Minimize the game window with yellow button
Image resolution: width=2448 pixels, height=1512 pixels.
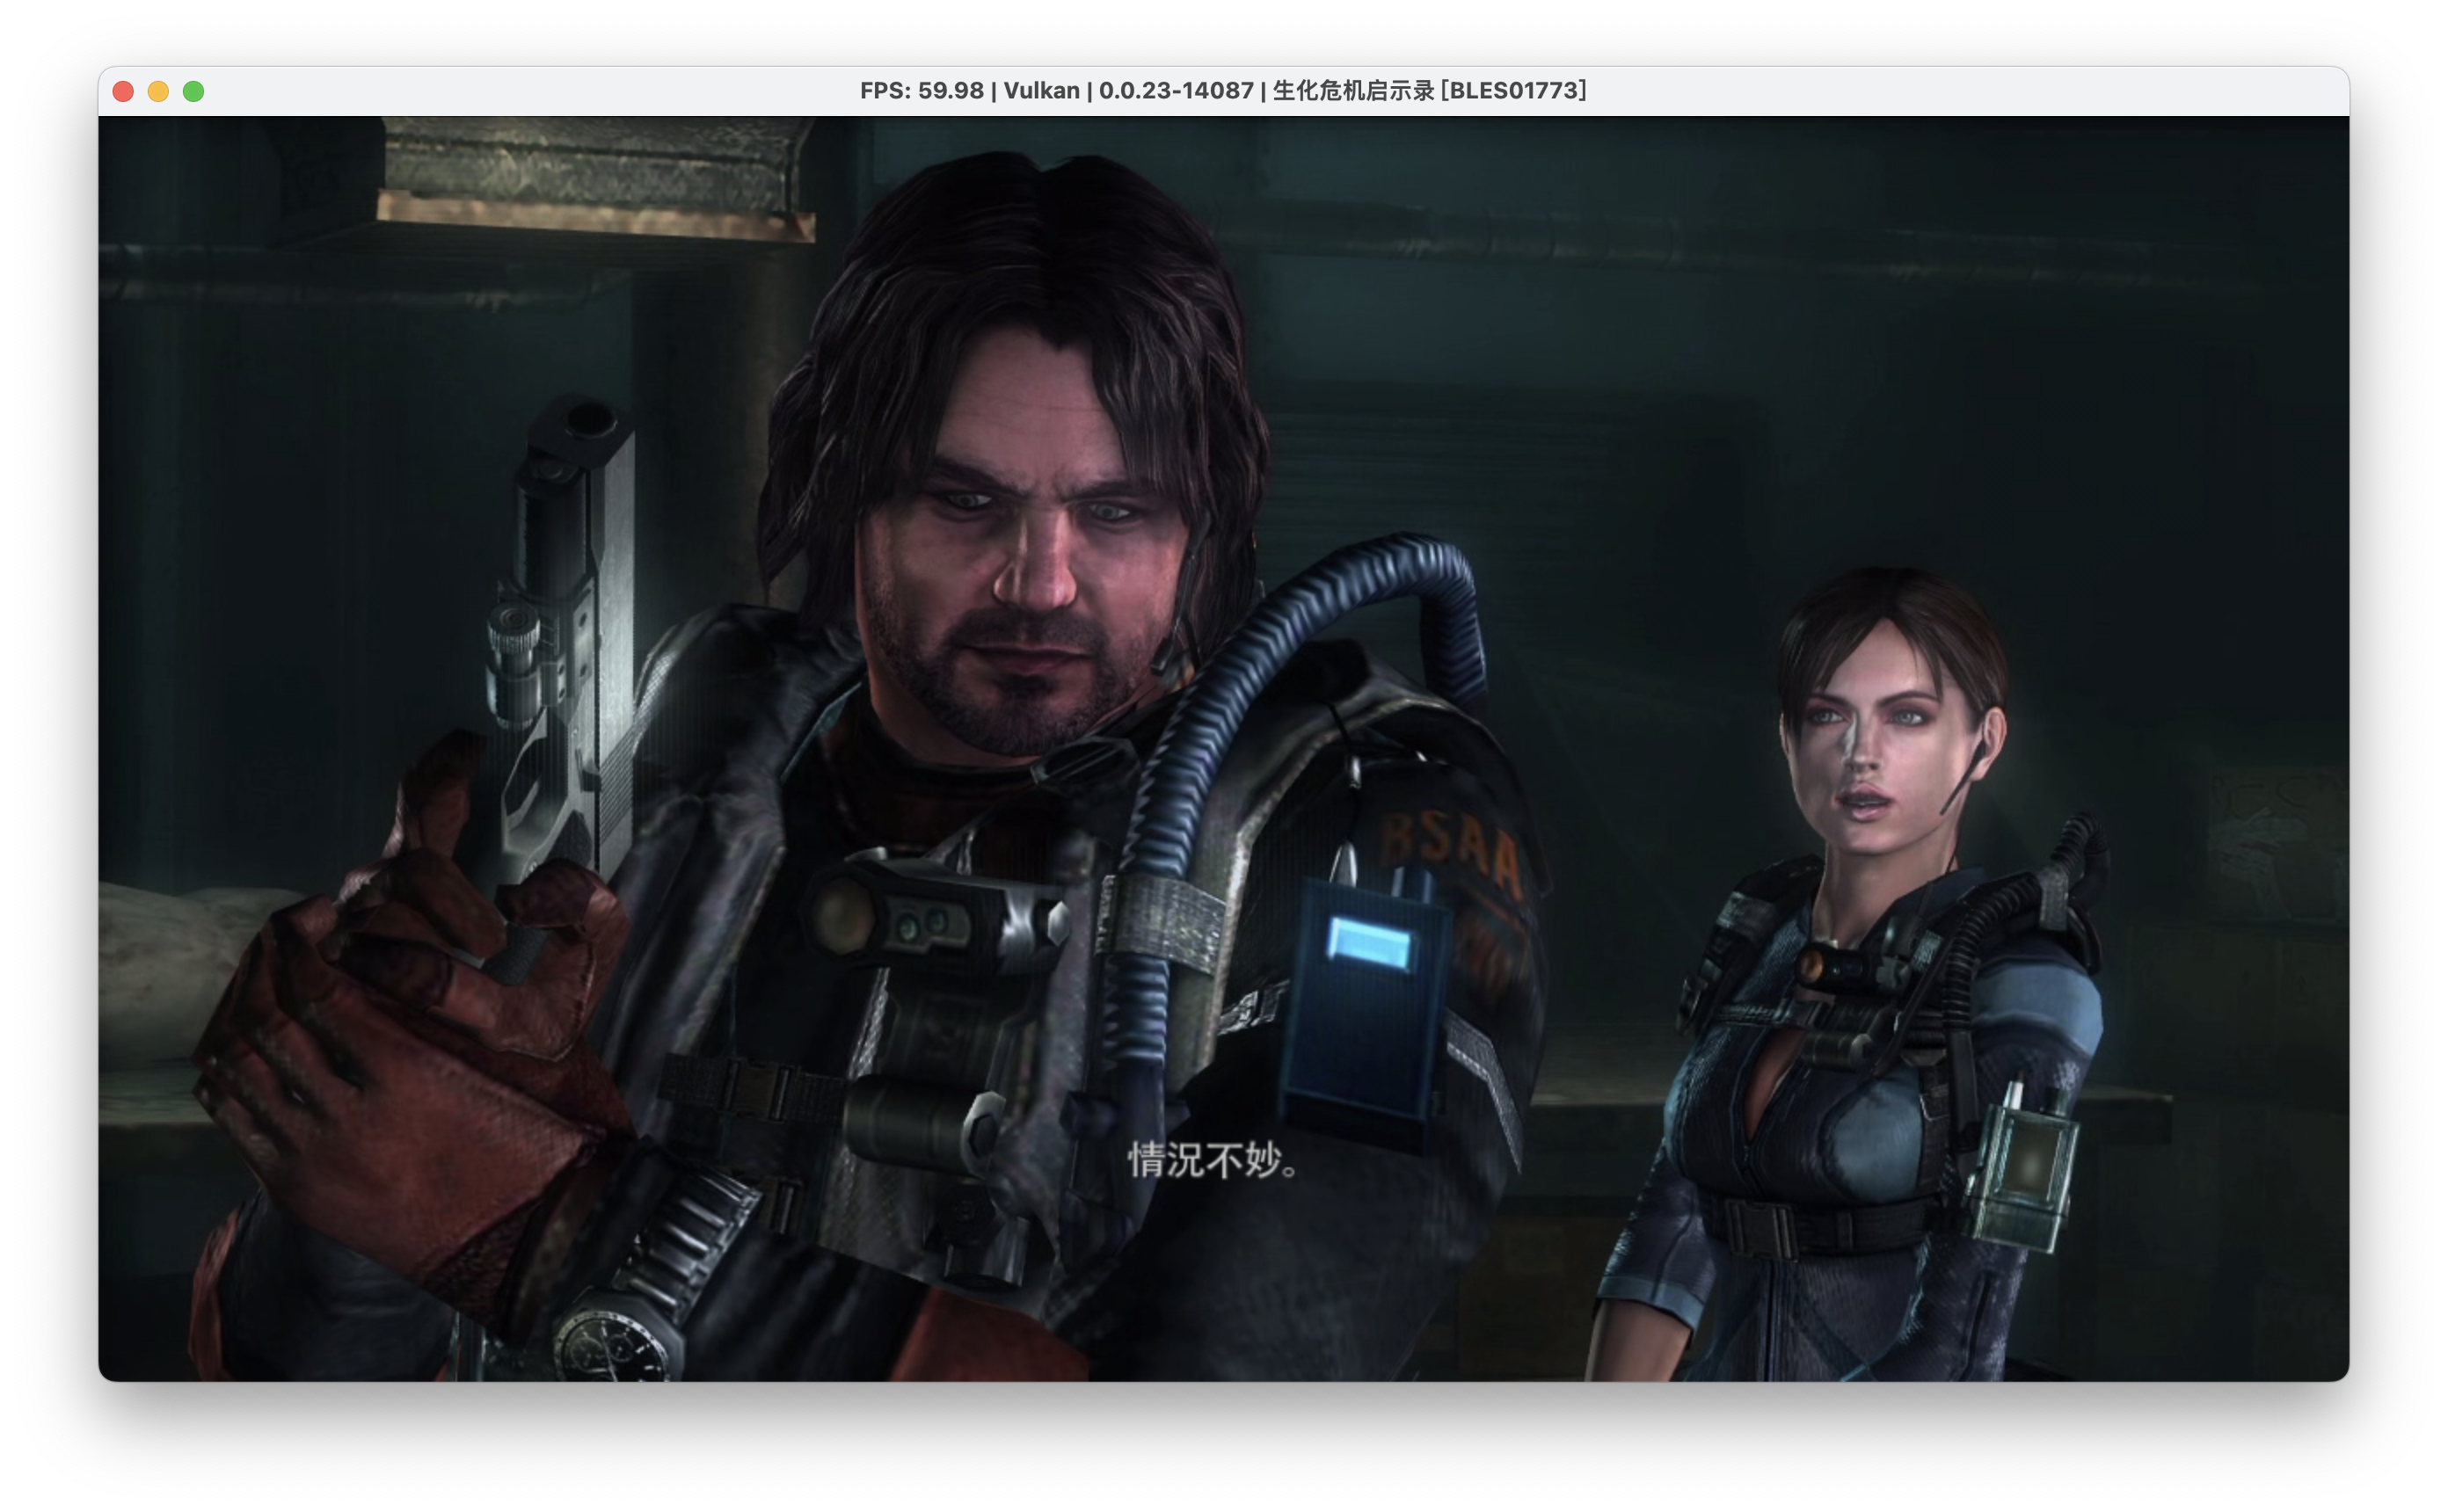pyautogui.click(x=158, y=91)
